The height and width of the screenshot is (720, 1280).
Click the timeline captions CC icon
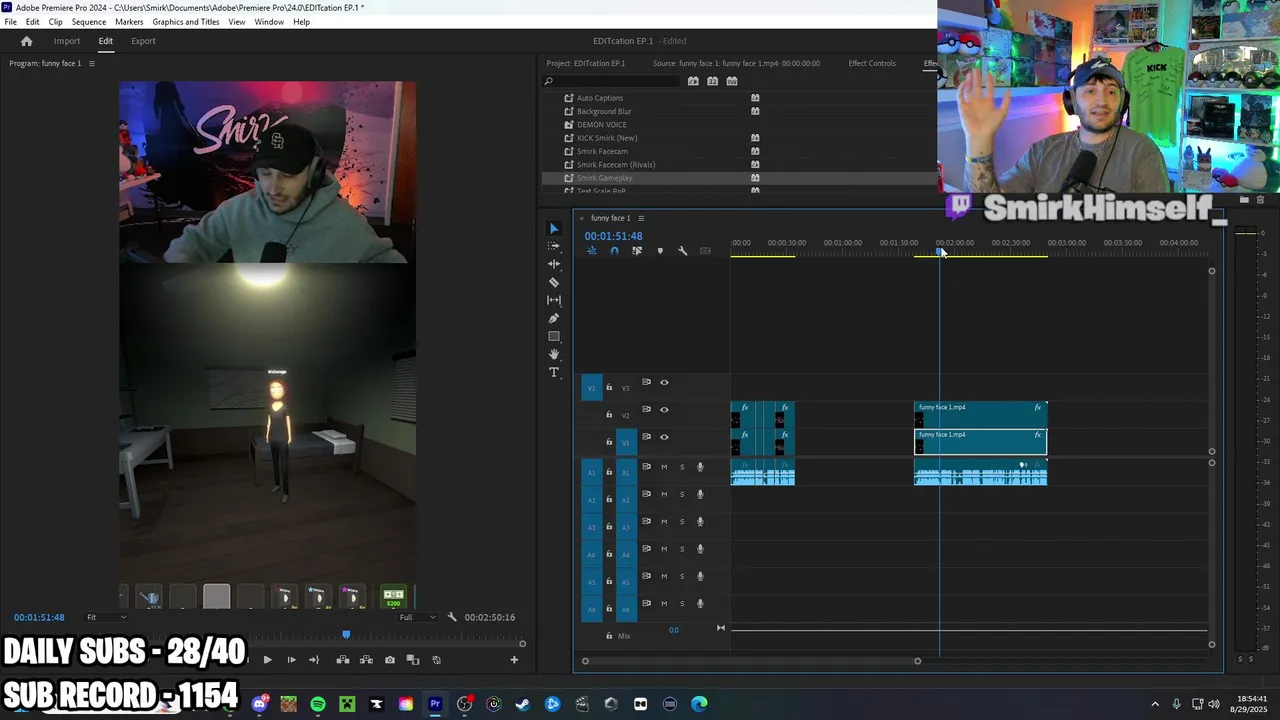tap(705, 251)
